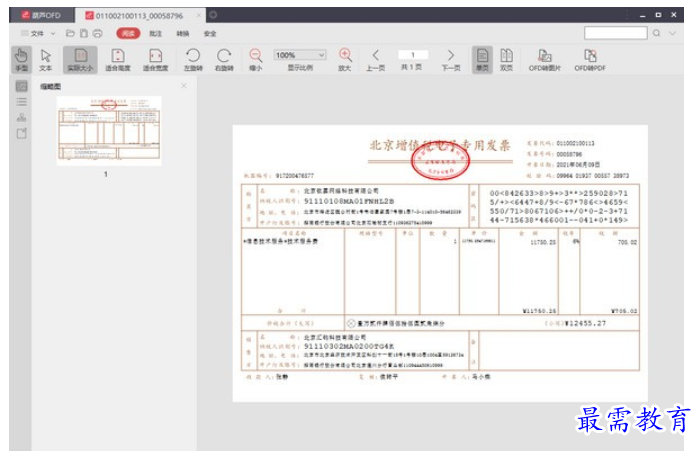Screen dimensions: 699x451
Task: Show thumbnails panel from sidebar icon
Action: [21, 86]
